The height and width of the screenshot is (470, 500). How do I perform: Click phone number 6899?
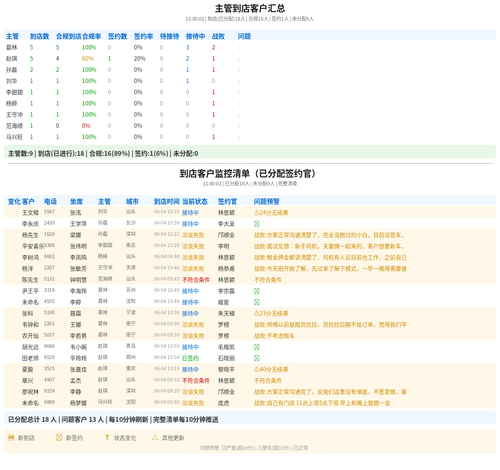(49, 402)
